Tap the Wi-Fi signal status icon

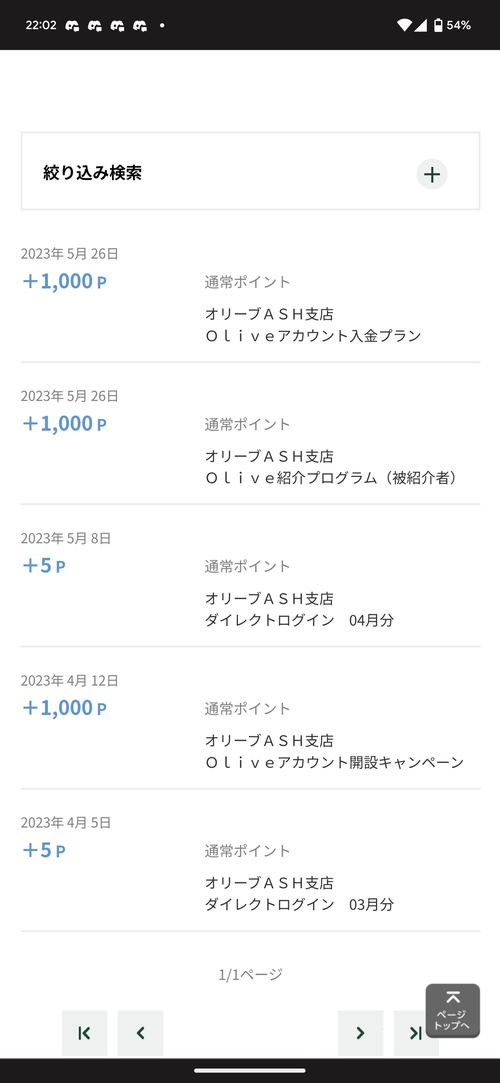coord(405,26)
